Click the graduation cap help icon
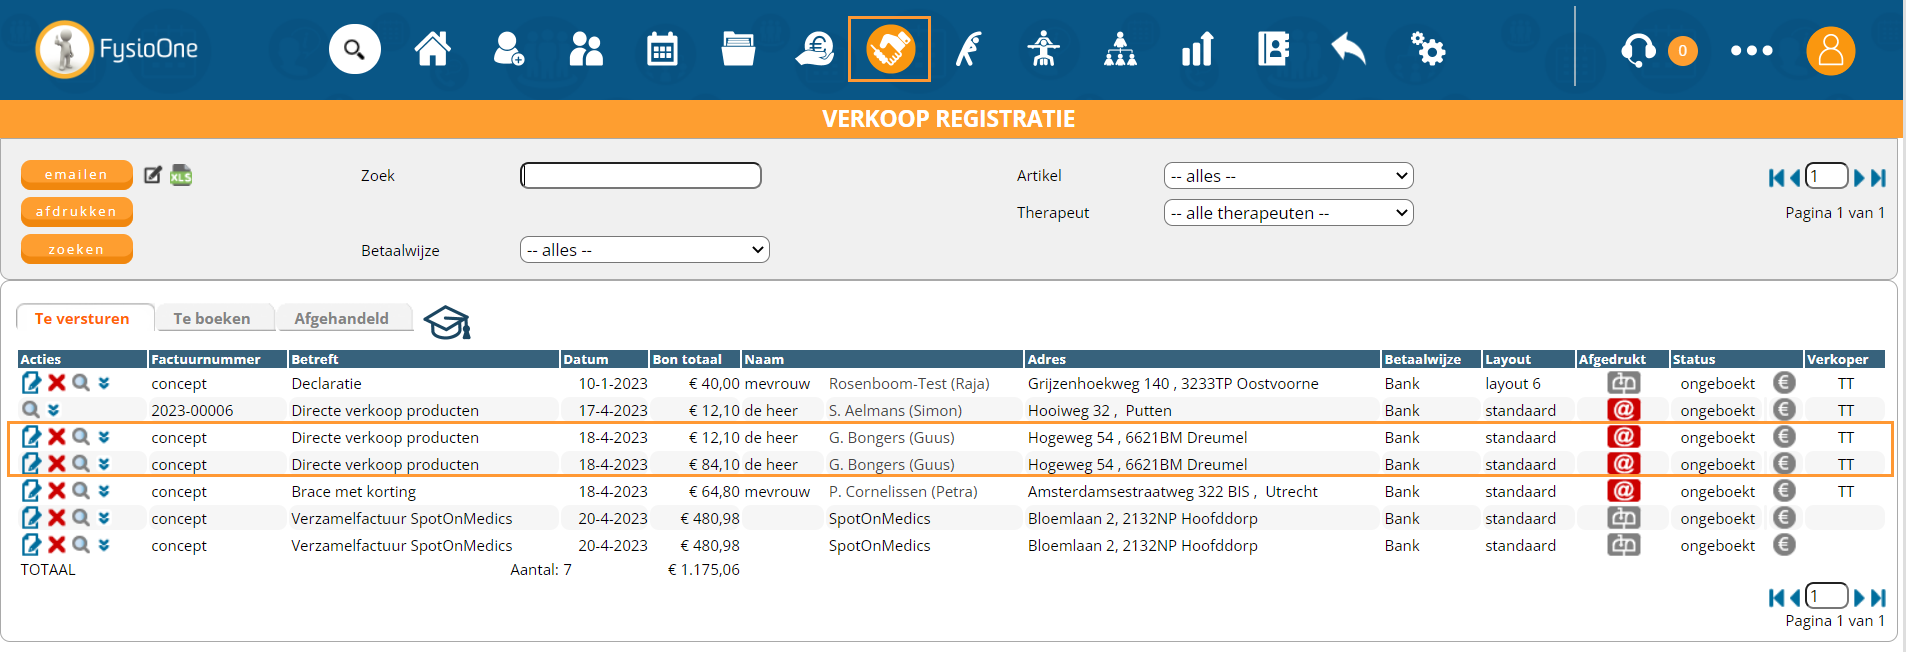The width and height of the screenshot is (1906, 652). (x=447, y=322)
